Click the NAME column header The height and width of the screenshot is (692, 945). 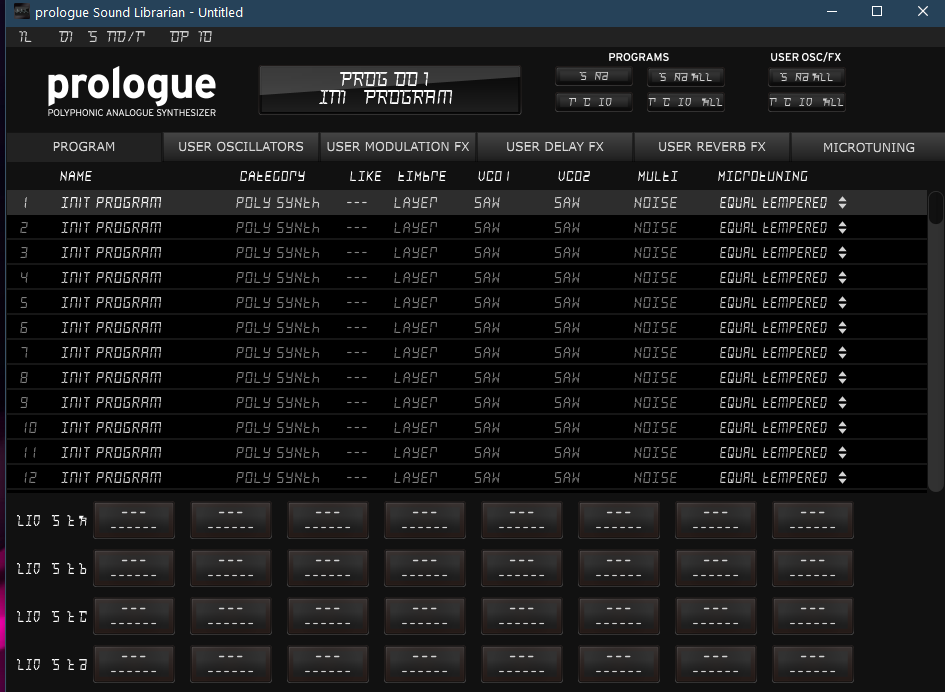(76, 176)
